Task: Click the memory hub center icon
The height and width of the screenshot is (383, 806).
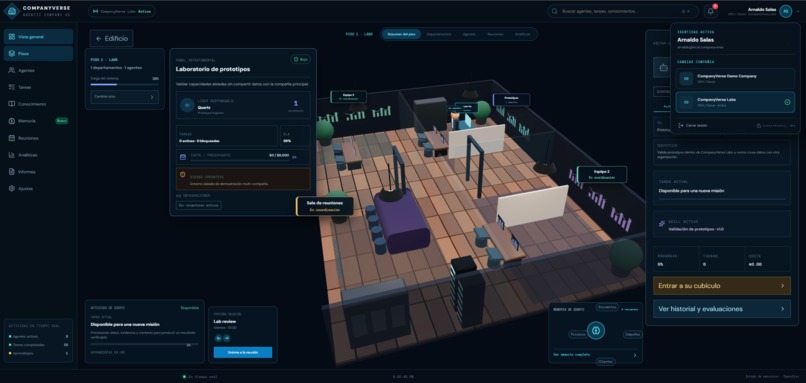Action: tap(596, 330)
